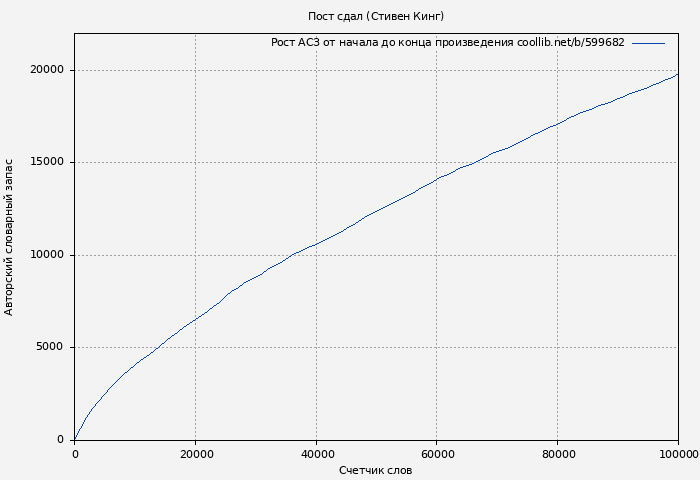This screenshot has width=700, height=480.
Task: Click the 15000 tick label on y-axis
Action: (x=48, y=163)
